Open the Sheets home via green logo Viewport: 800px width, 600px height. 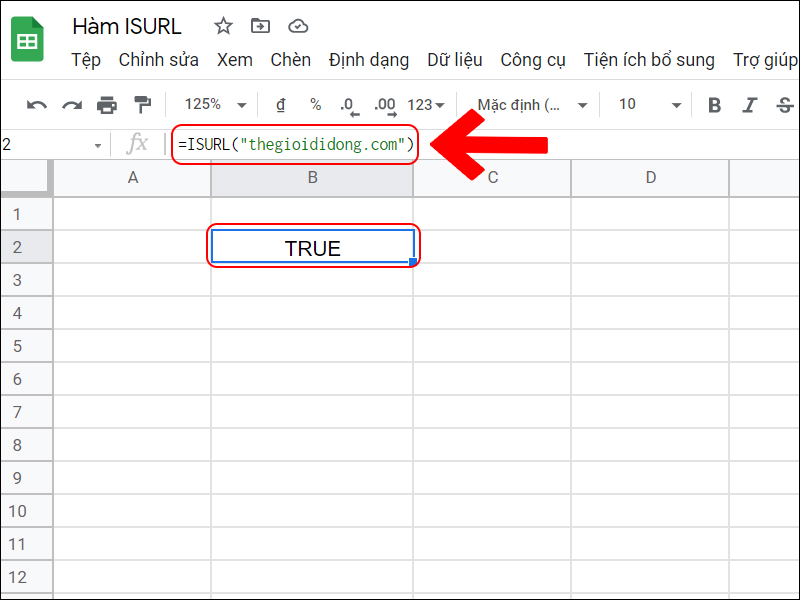point(26,39)
